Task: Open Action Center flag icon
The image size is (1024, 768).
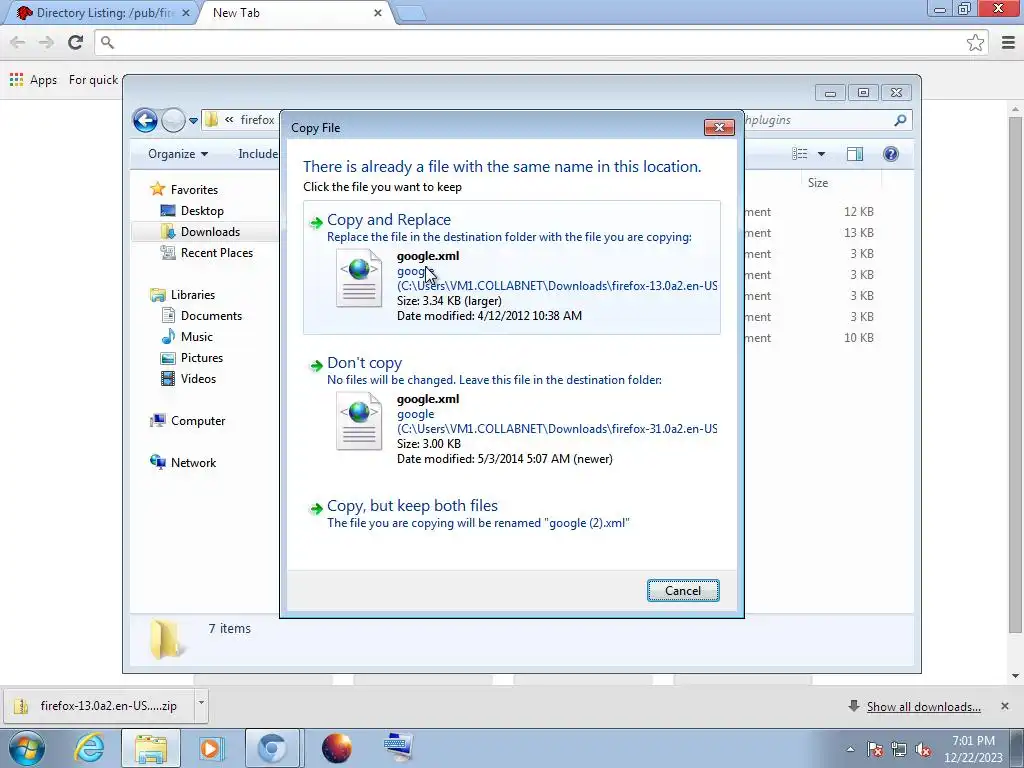Action: click(875, 749)
